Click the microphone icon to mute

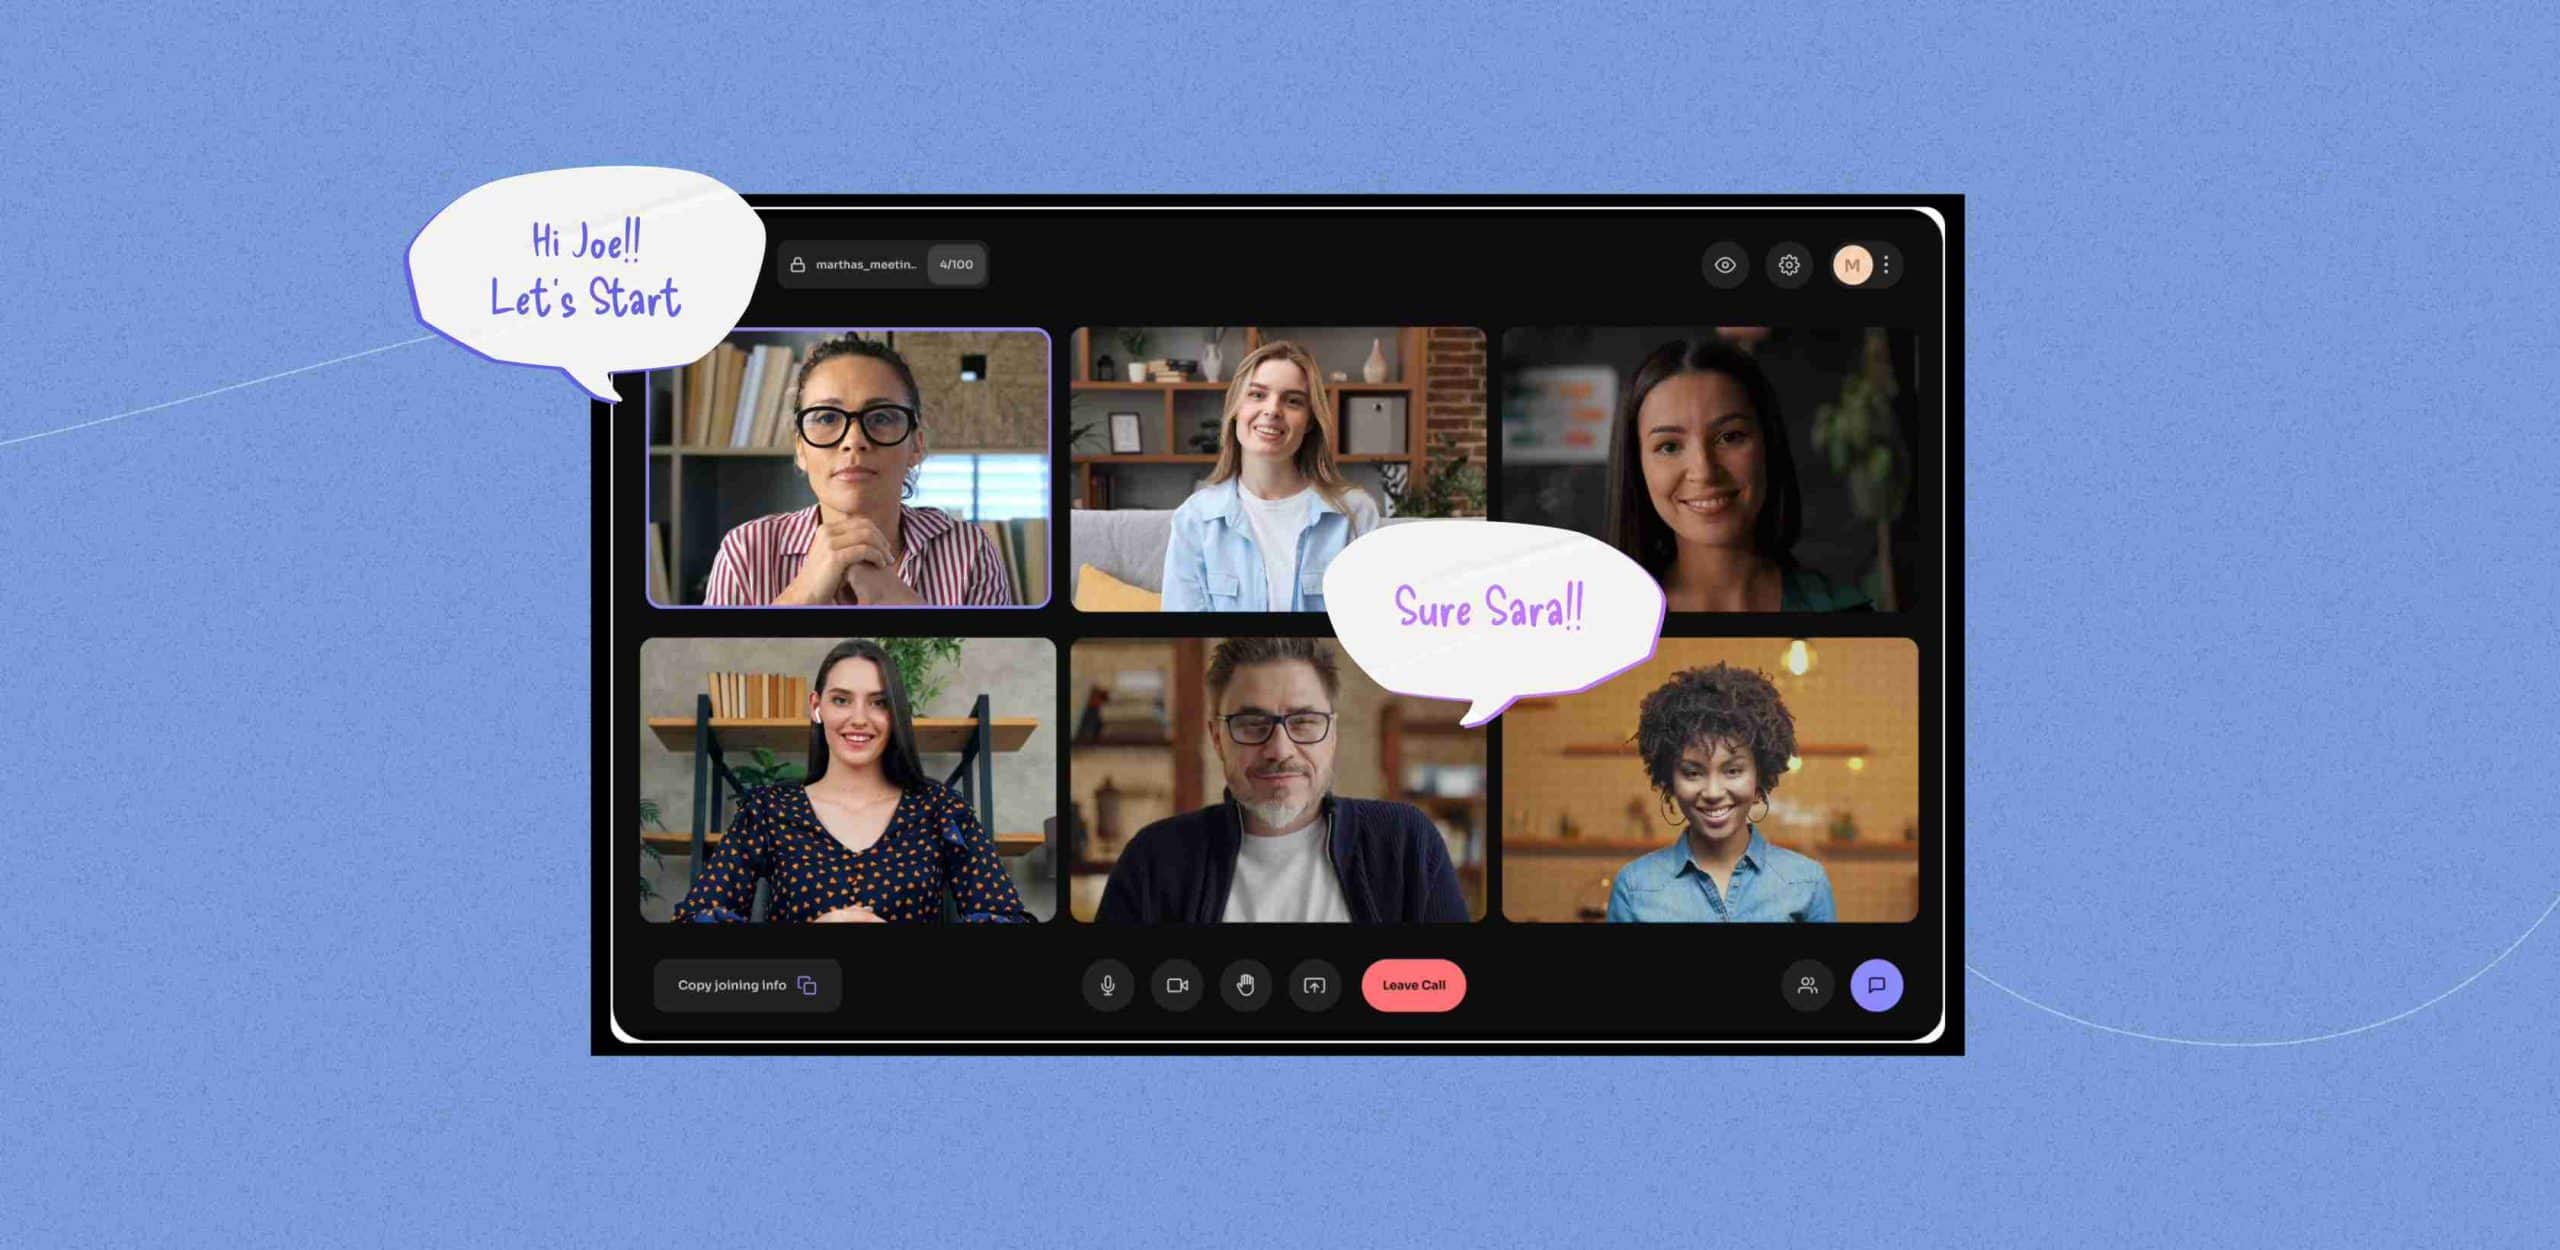[x=1100, y=986]
